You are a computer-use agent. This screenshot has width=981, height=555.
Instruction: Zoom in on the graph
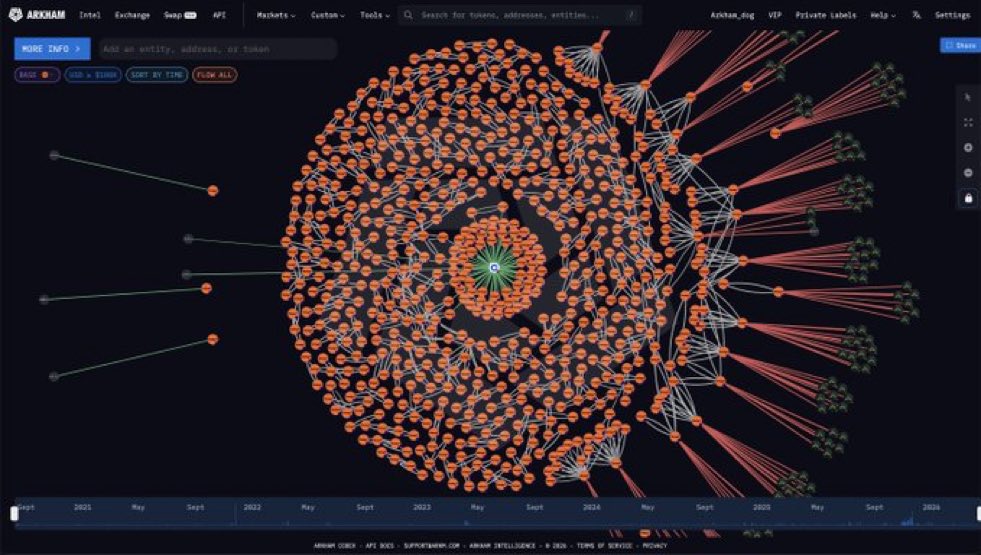(x=968, y=148)
